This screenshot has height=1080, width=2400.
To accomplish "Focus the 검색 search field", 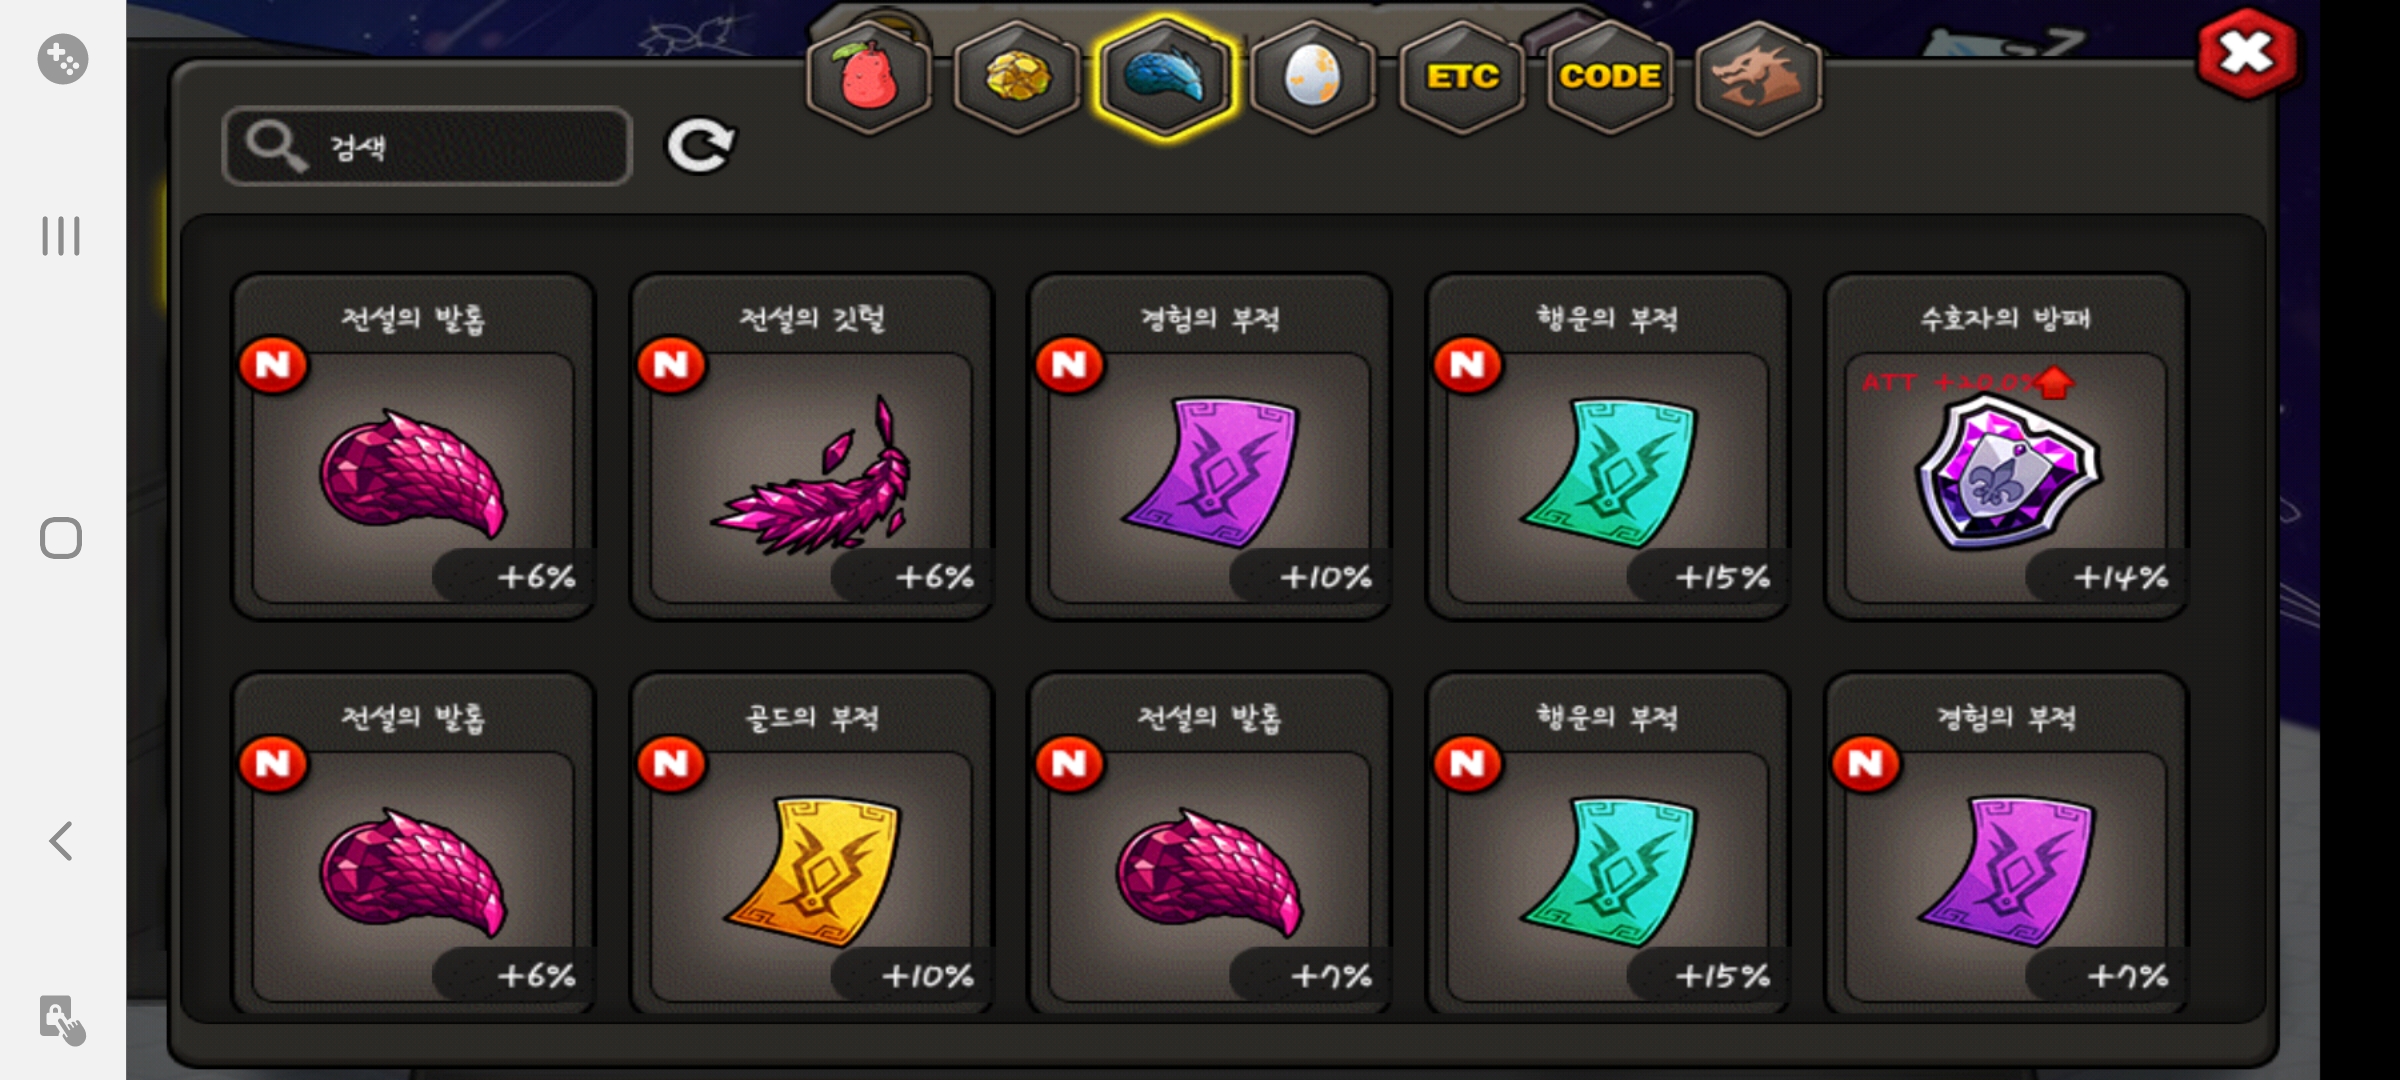I will click(x=427, y=146).
